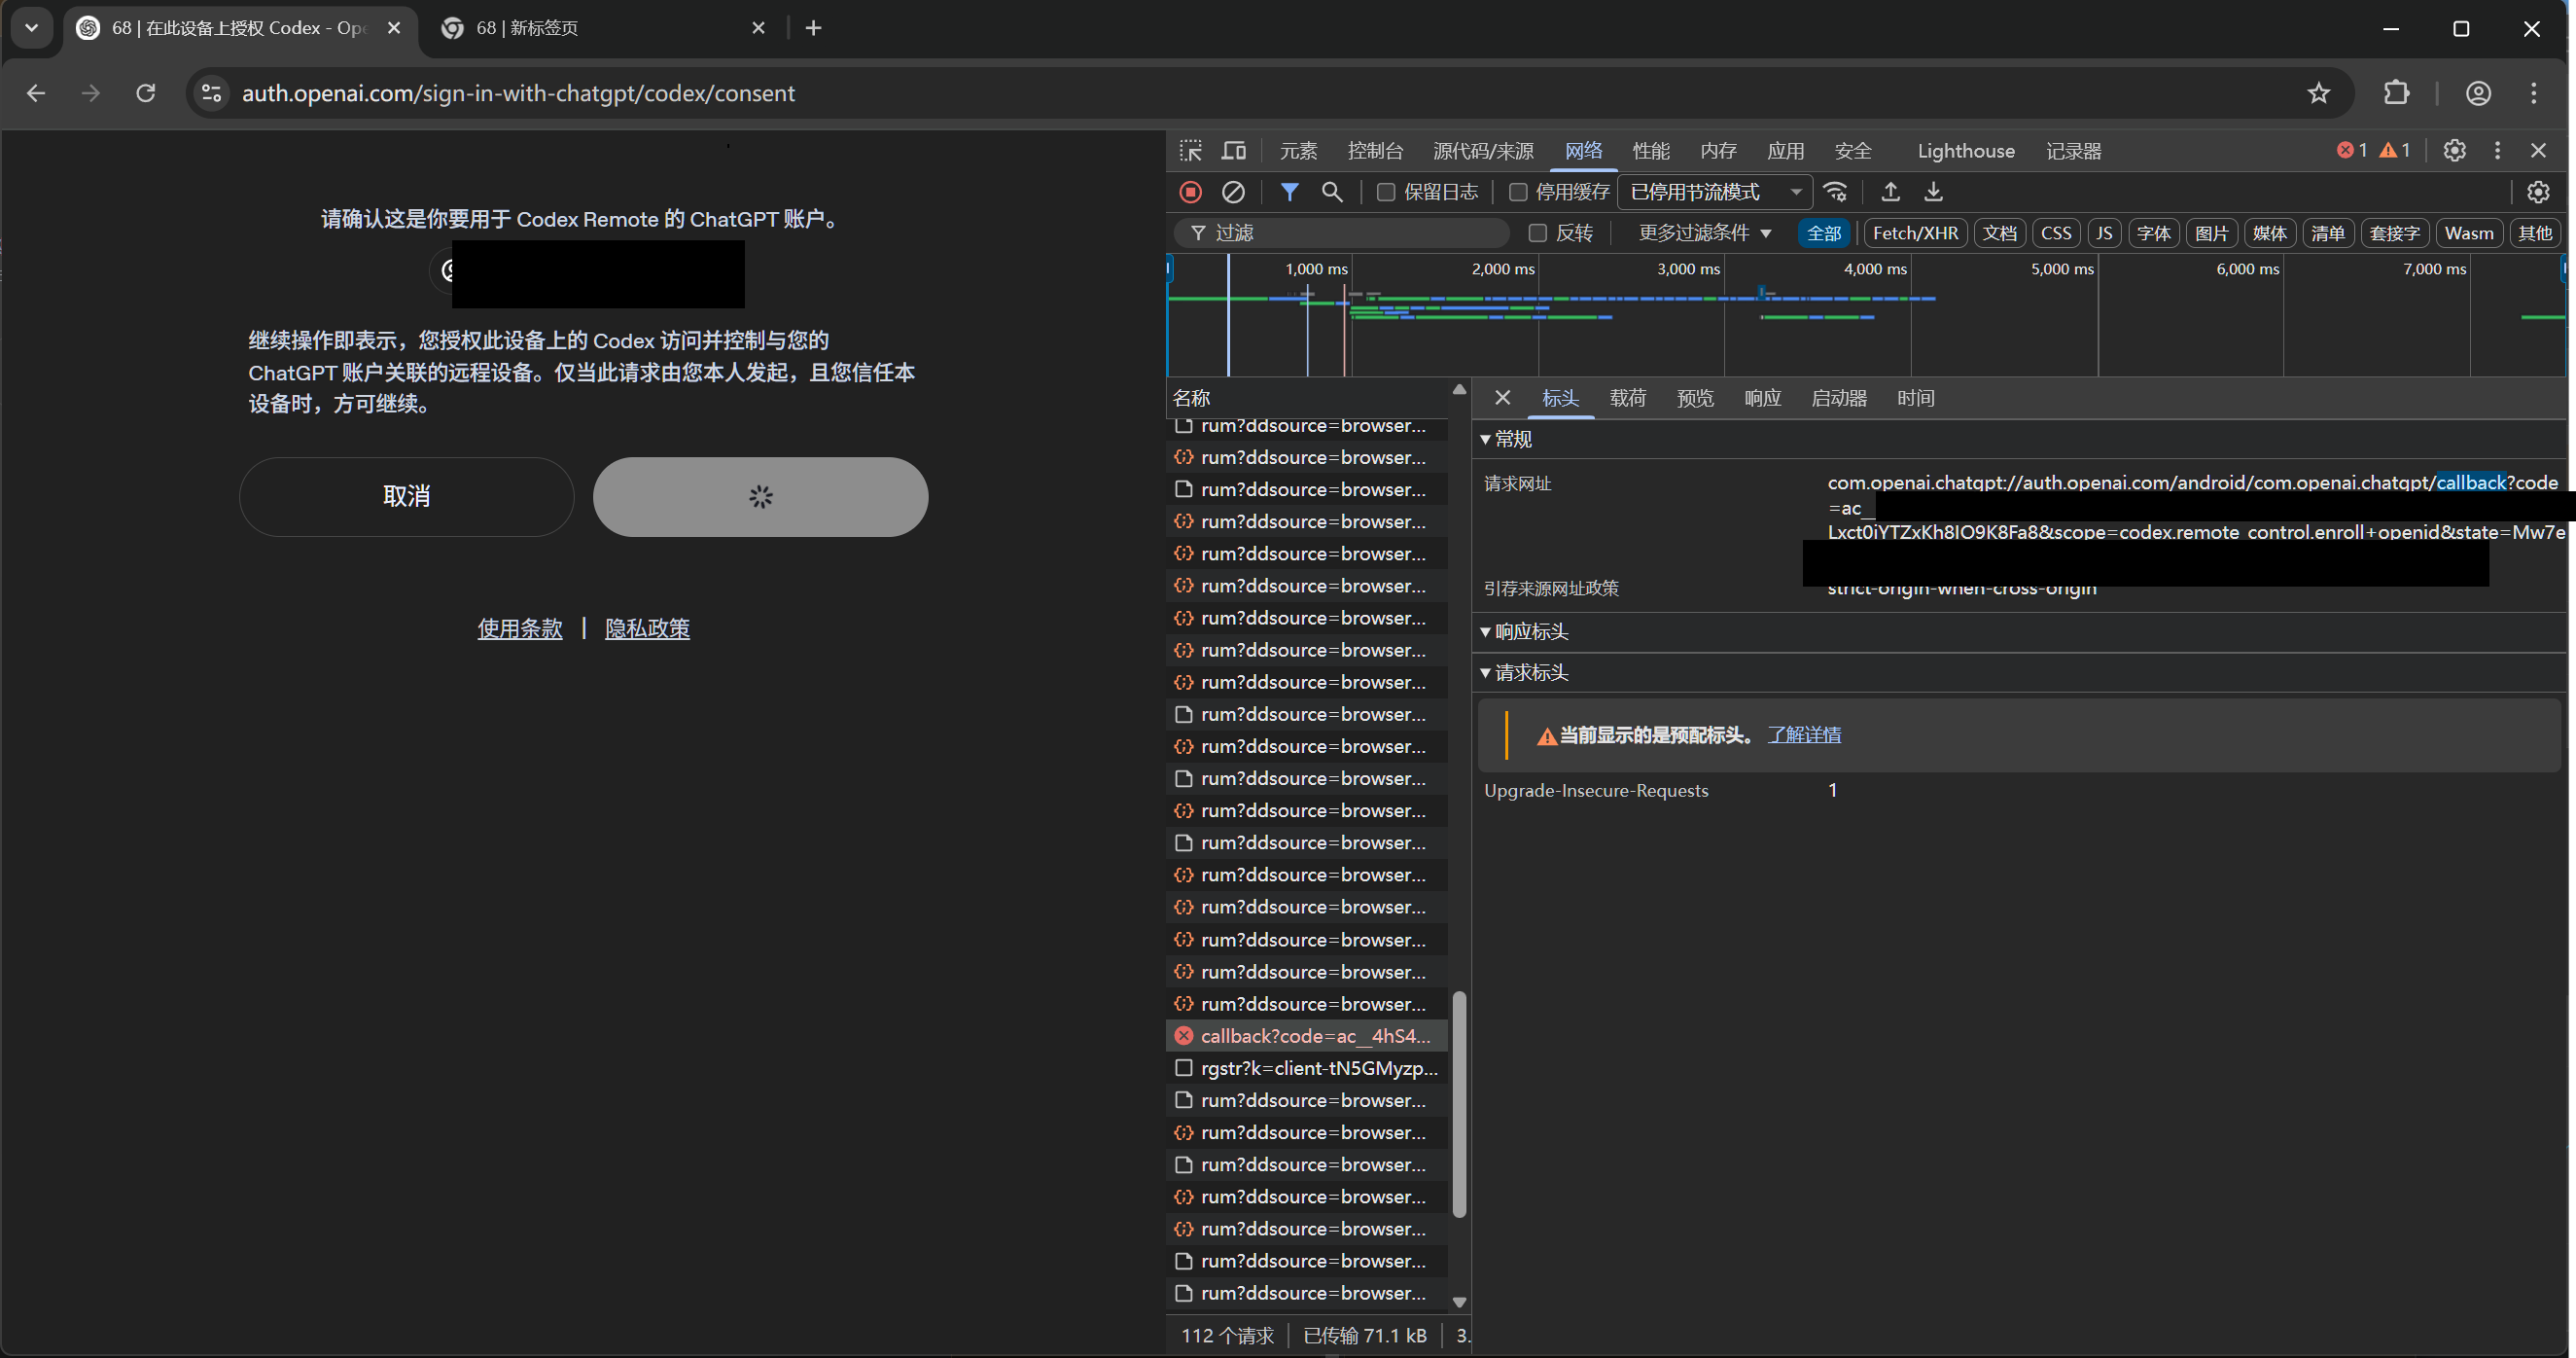Import HAR file with upload icon
Screen dimensions: 2576x1358
(1890, 192)
